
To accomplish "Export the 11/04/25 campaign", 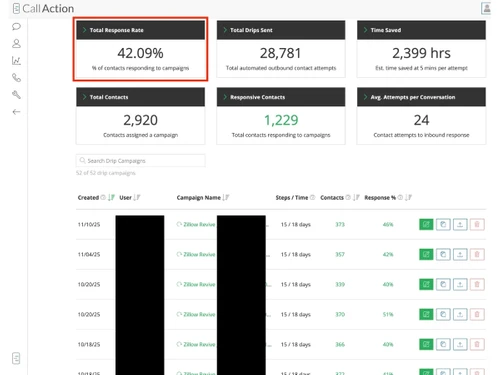I will (460, 254).
